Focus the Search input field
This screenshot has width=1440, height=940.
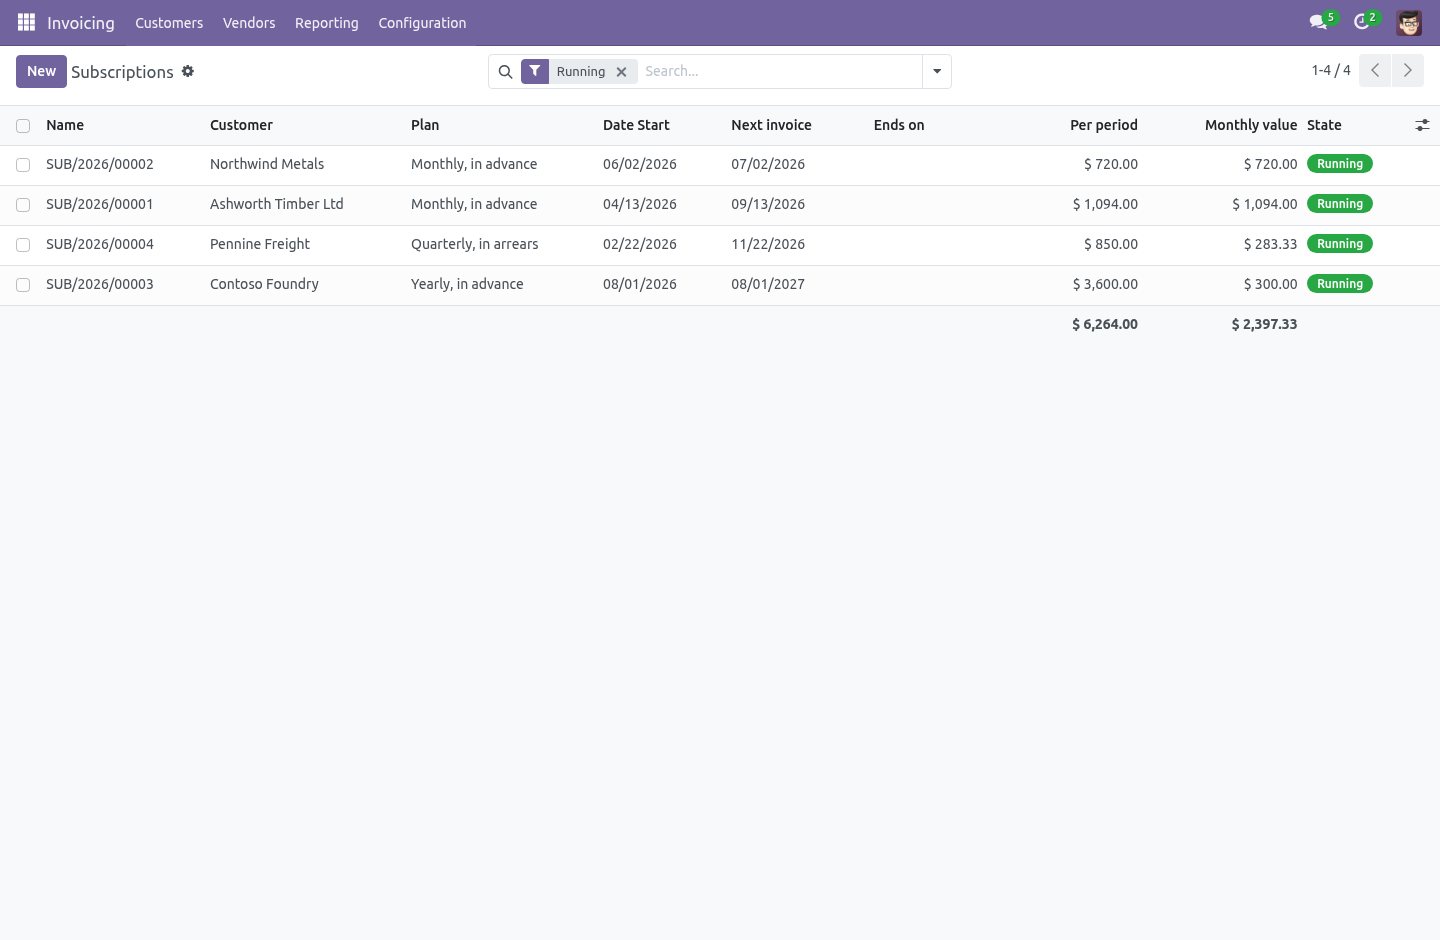tap(778, 71)
